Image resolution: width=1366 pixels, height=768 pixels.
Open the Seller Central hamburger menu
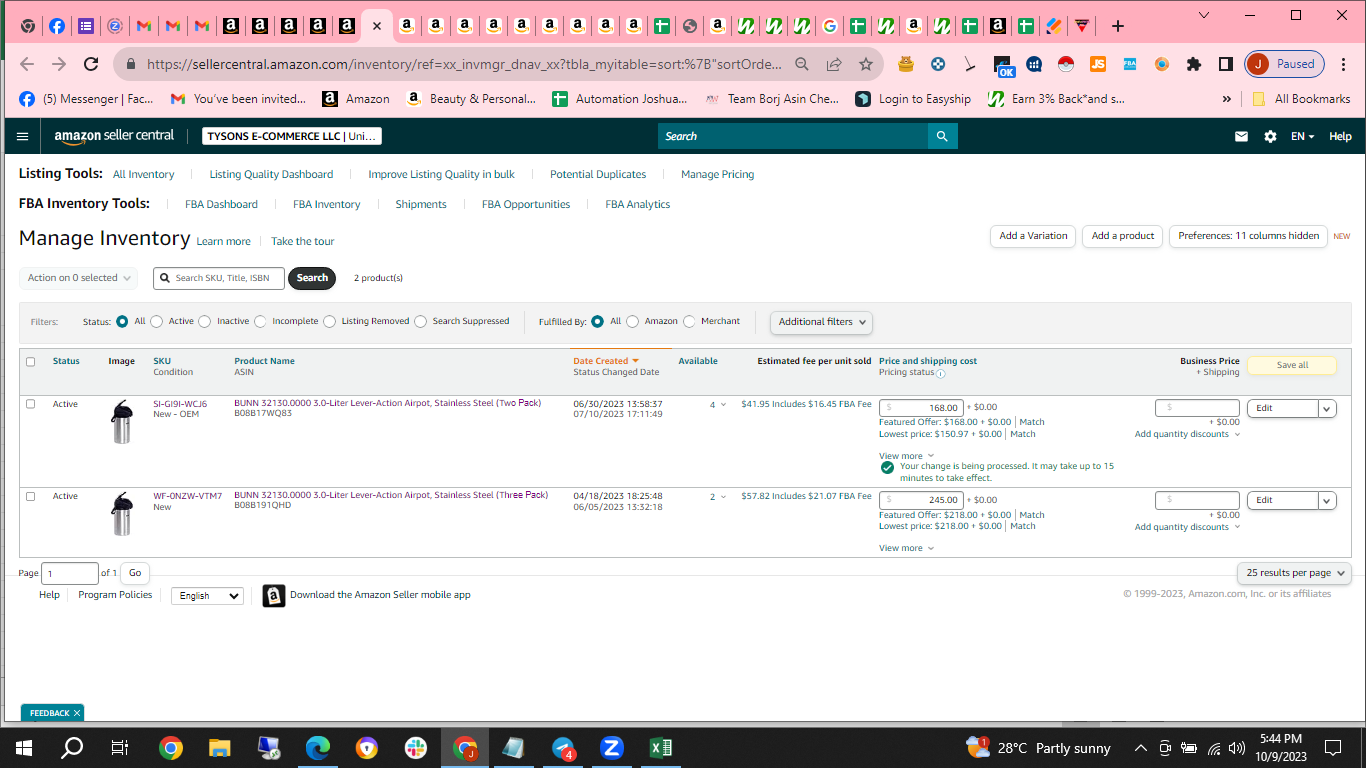pyautogui.click(x=23, y=136)
